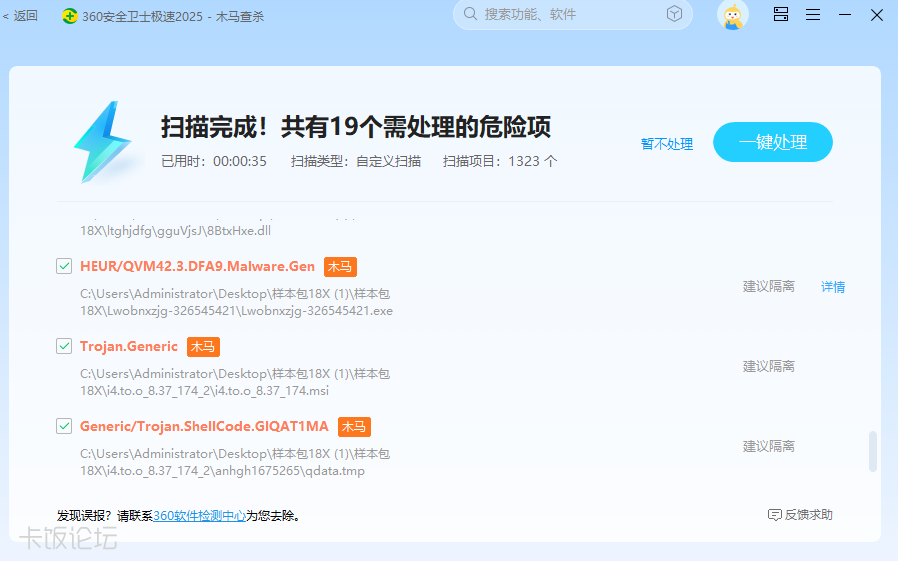898x561 pixels.
Task: Open the user avatar profile icon
Action: pos(733,15)
